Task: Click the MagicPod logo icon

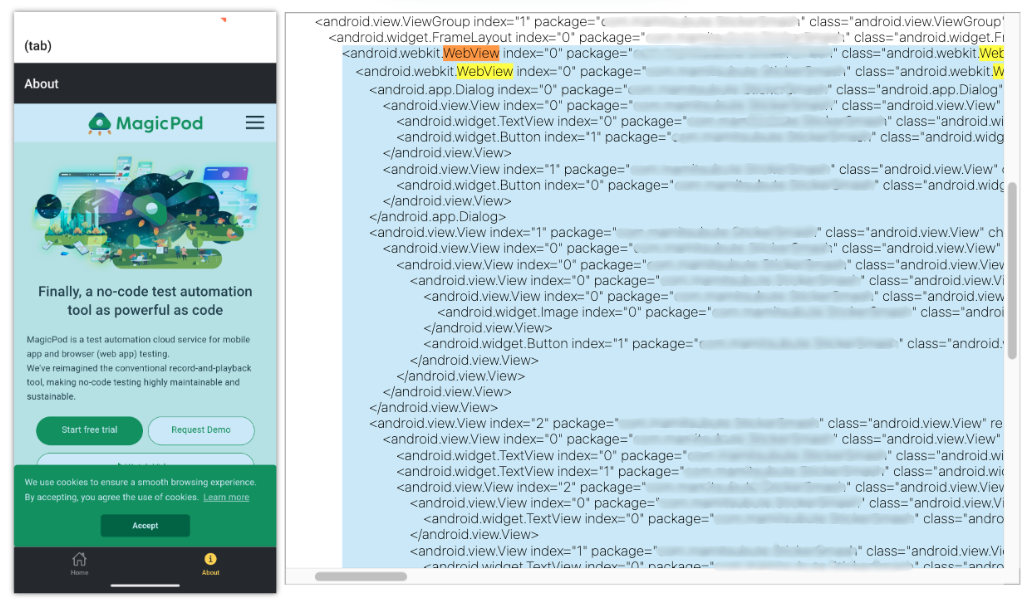Action: (x=100, y=123)
